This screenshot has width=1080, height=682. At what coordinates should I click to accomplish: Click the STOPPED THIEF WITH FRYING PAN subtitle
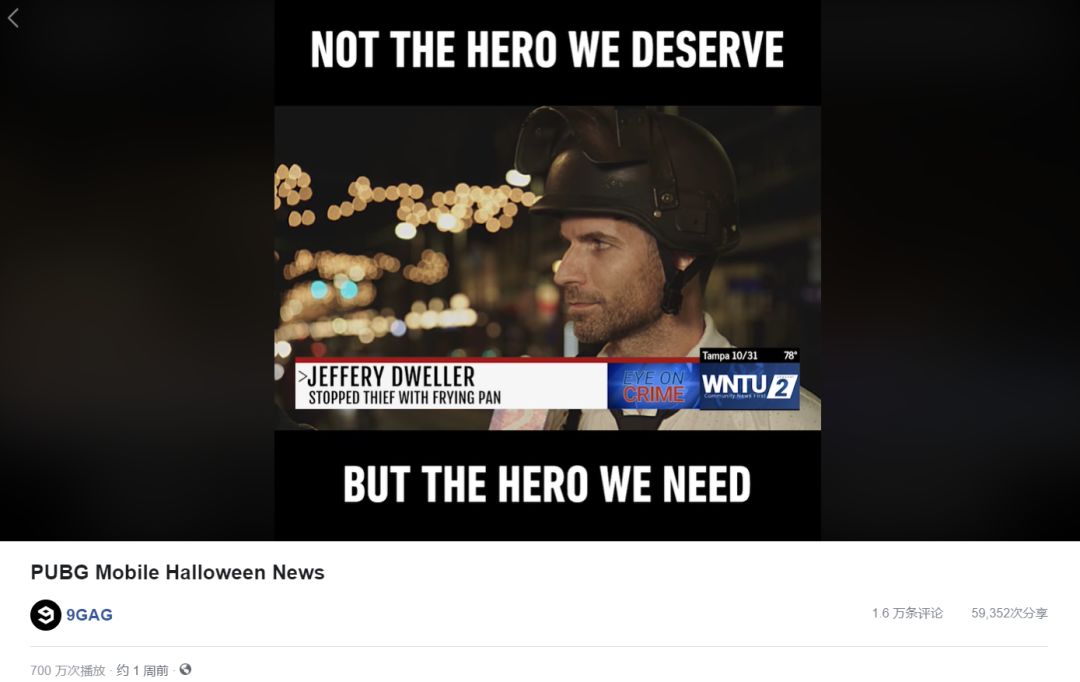click(x=405, y=397)
